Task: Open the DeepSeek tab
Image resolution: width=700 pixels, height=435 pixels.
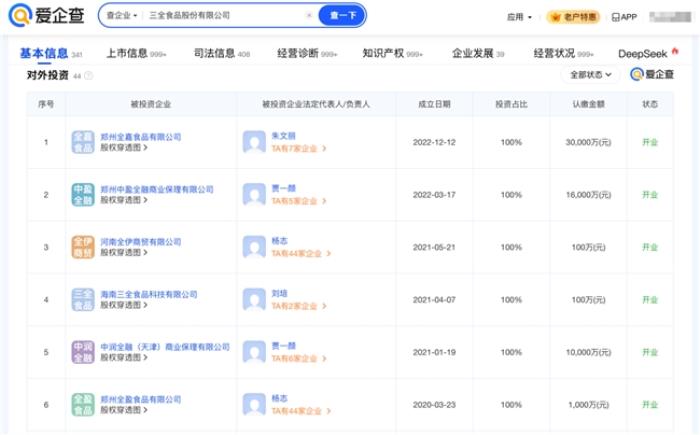Action: [x=643, y=54]
